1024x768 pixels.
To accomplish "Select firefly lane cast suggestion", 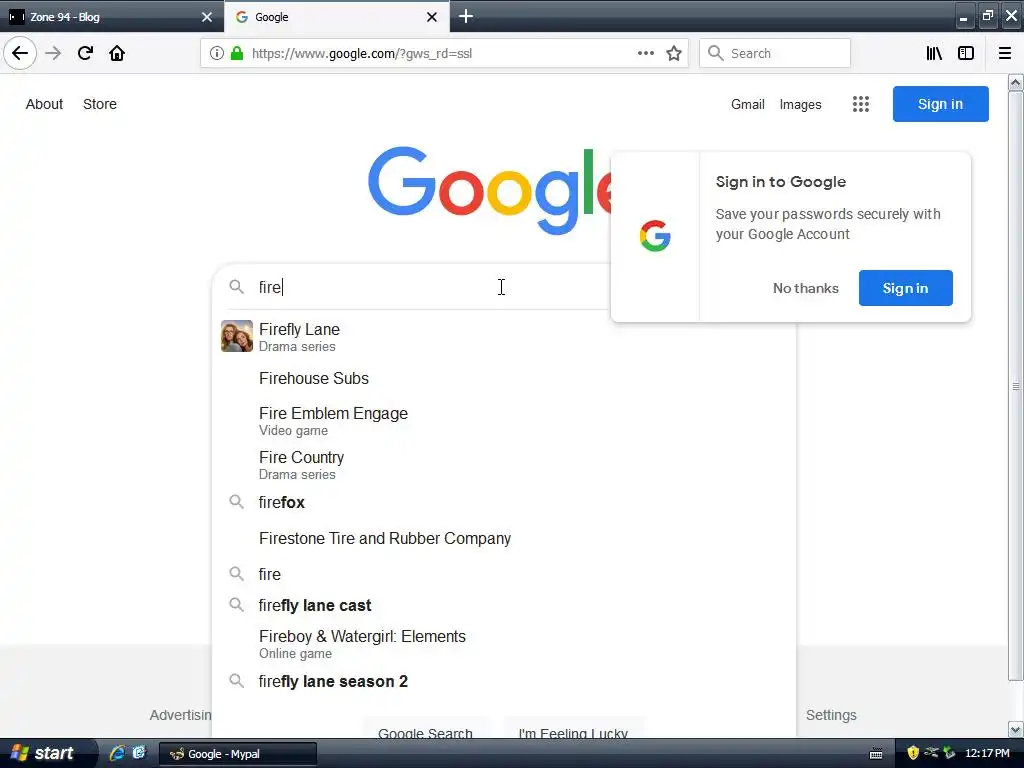I will (504, 605).
